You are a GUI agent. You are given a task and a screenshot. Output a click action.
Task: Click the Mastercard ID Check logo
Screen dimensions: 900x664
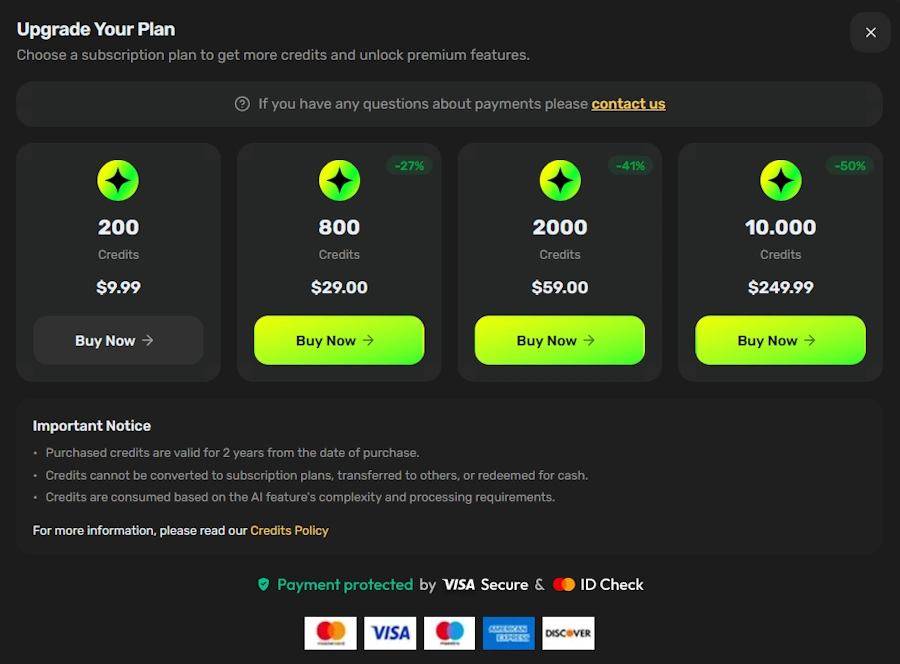click(x=597, y=584)
